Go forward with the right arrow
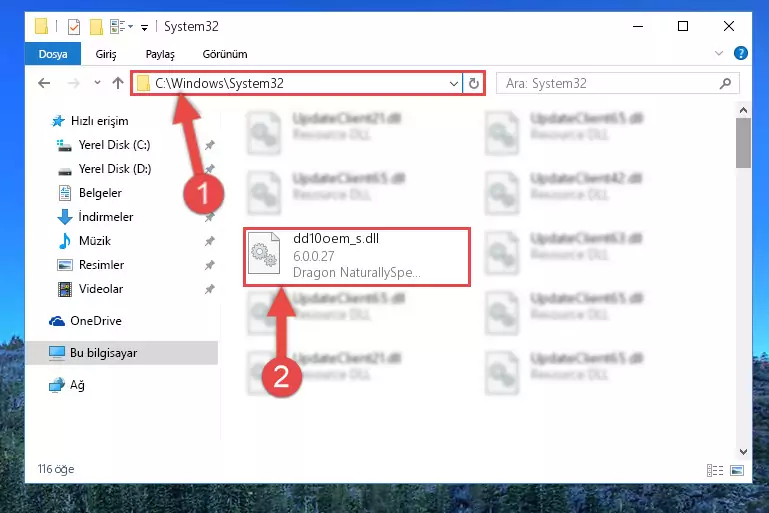Screen dimensions: 769x513 click(x=74, y=83)
